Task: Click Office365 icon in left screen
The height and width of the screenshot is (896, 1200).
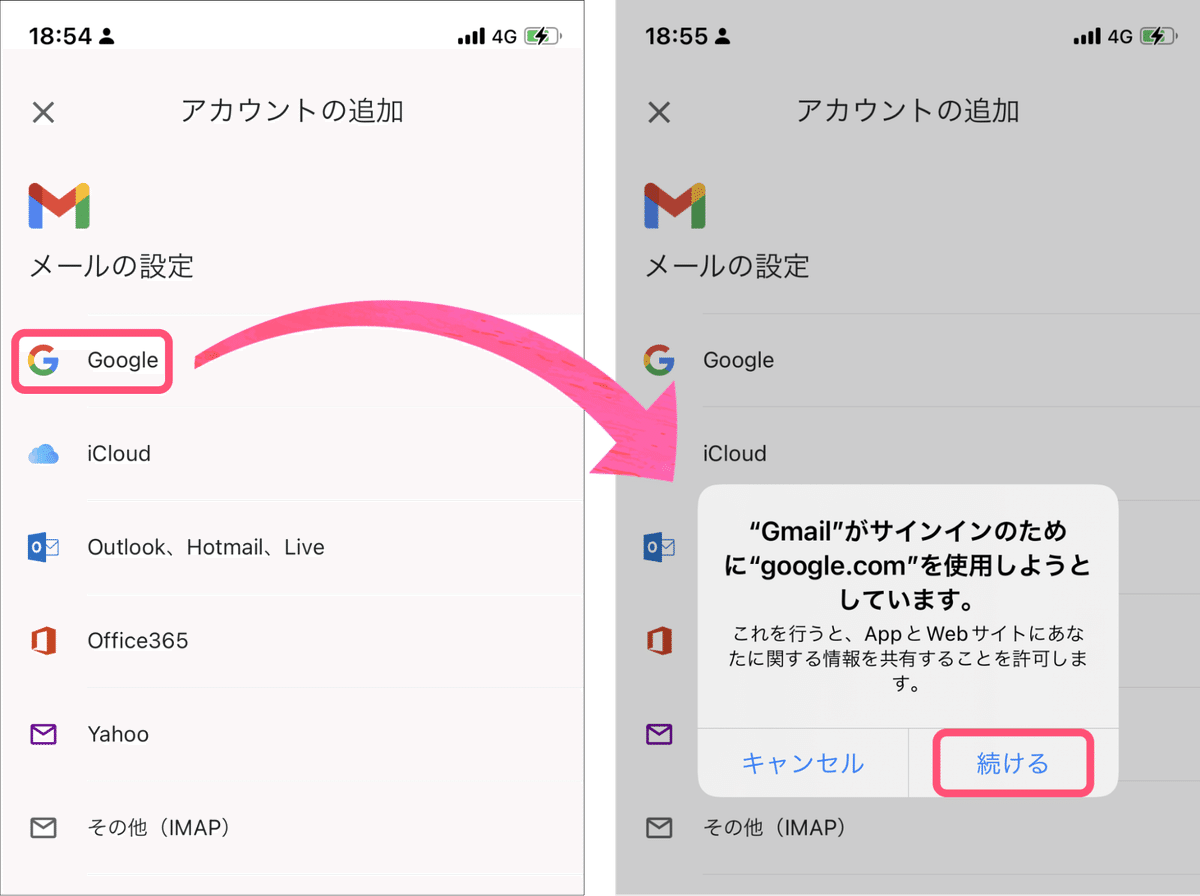Action: click(43, 641)
